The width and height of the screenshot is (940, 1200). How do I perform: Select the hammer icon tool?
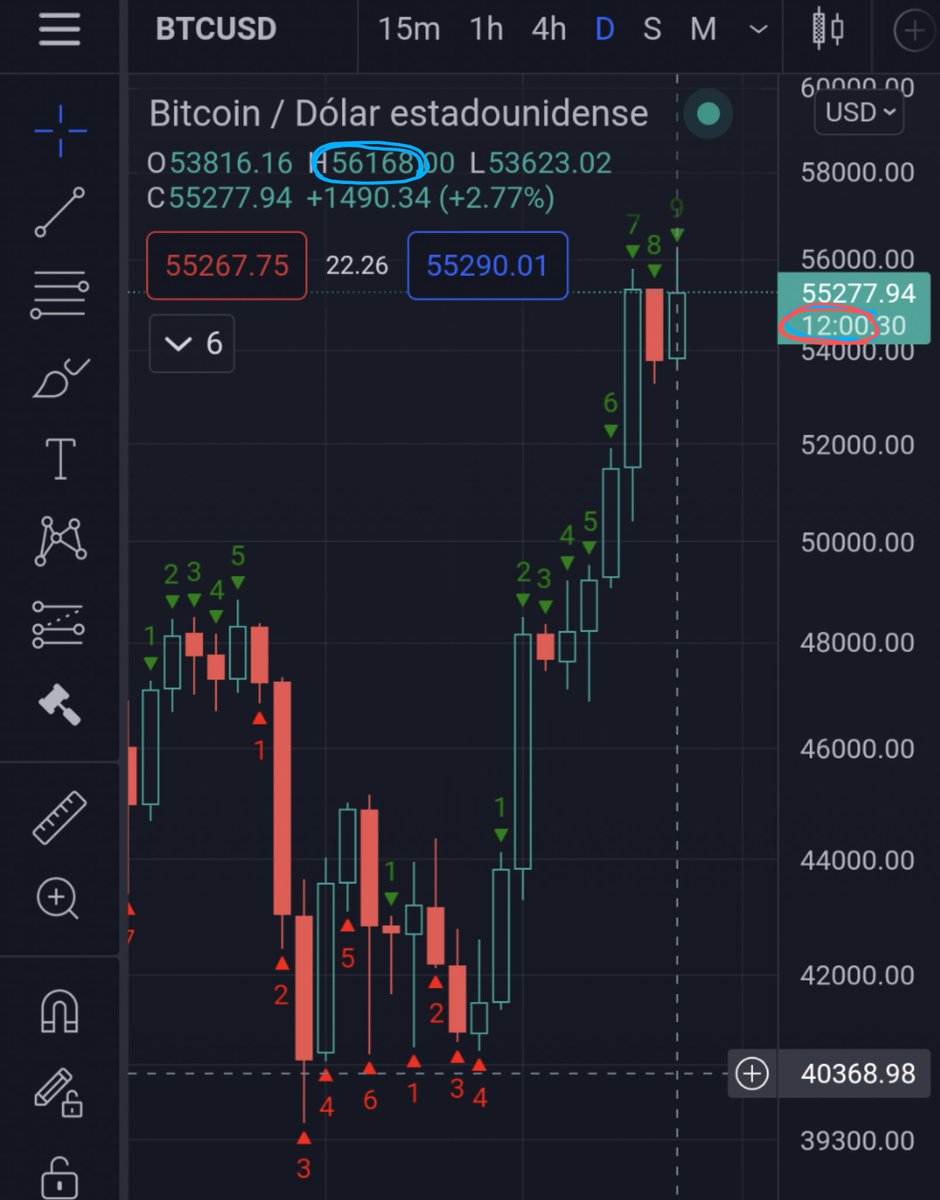[x=60, y=705]
